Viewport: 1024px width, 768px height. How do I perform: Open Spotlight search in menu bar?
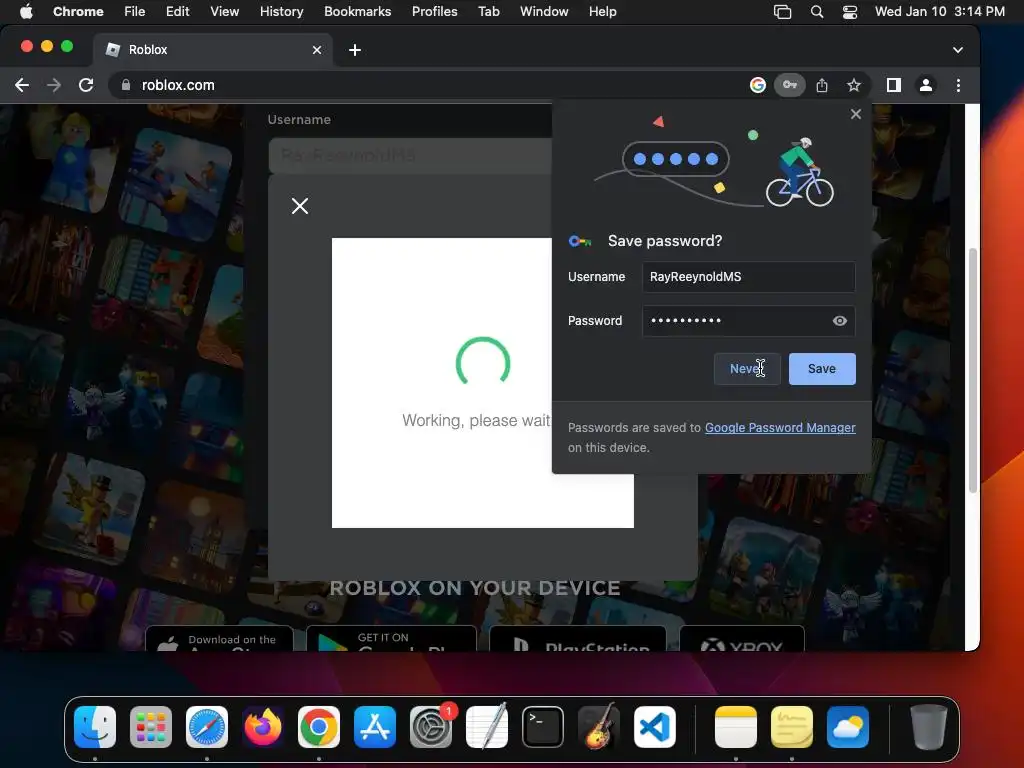point(816,11)
